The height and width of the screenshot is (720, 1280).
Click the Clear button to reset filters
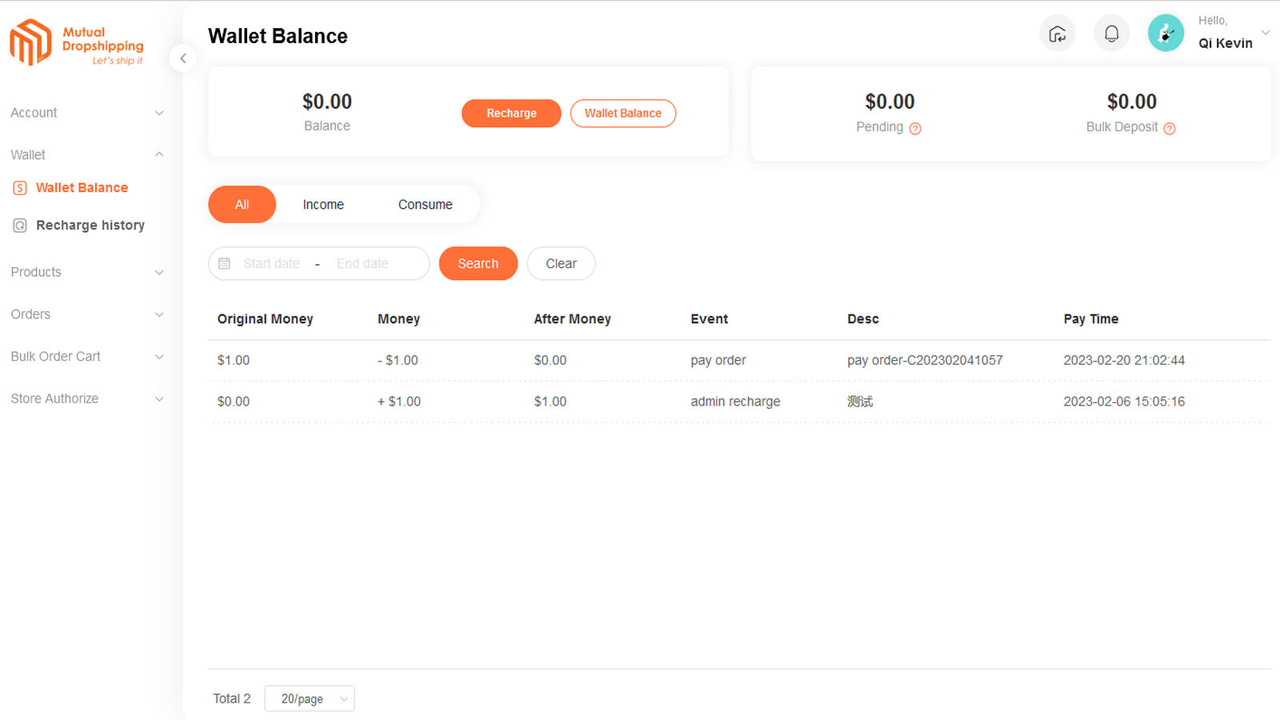pyautogui.click(x=561, y=263)
